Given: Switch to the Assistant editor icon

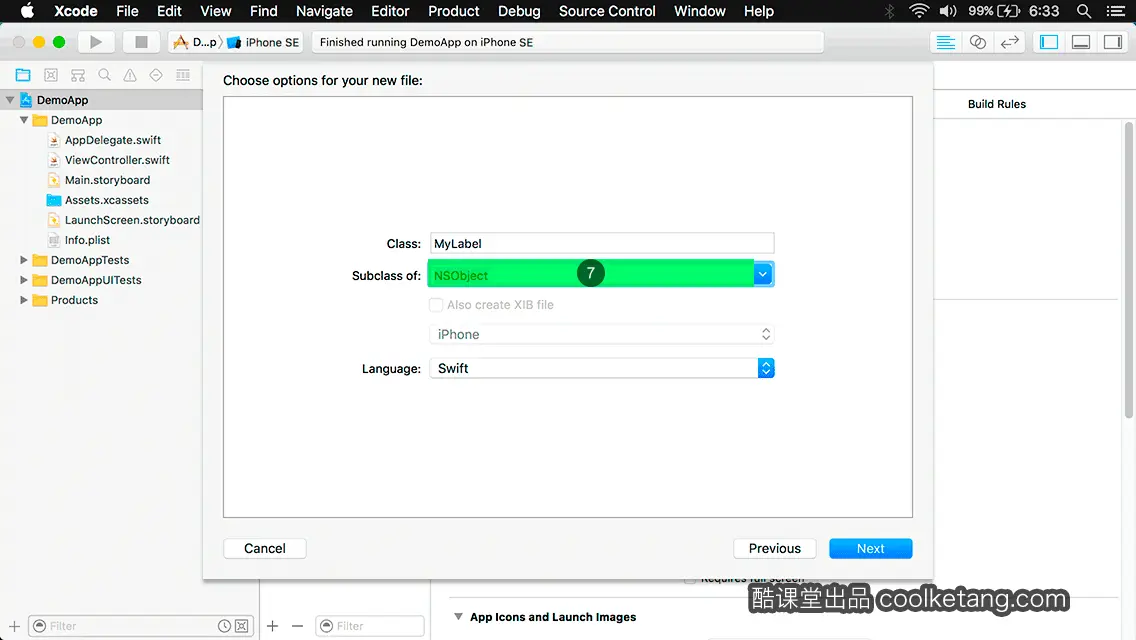Looking at the screenshot, I should click(977, 42).
